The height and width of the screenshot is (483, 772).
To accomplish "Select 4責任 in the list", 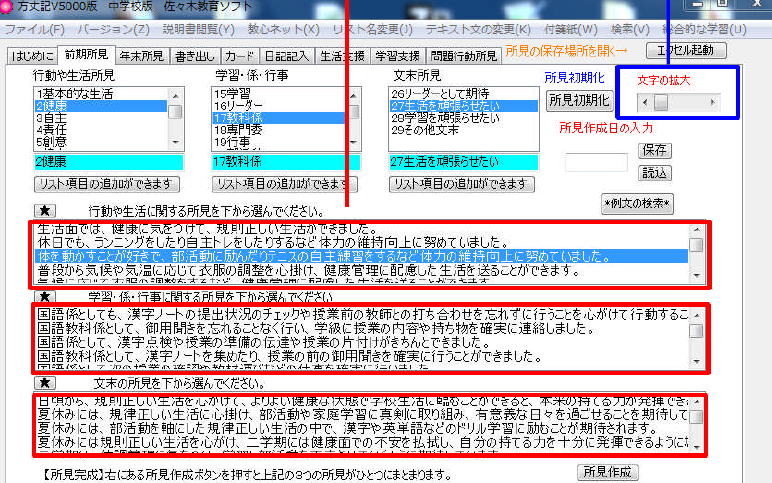I will click(x=100, y=130).
